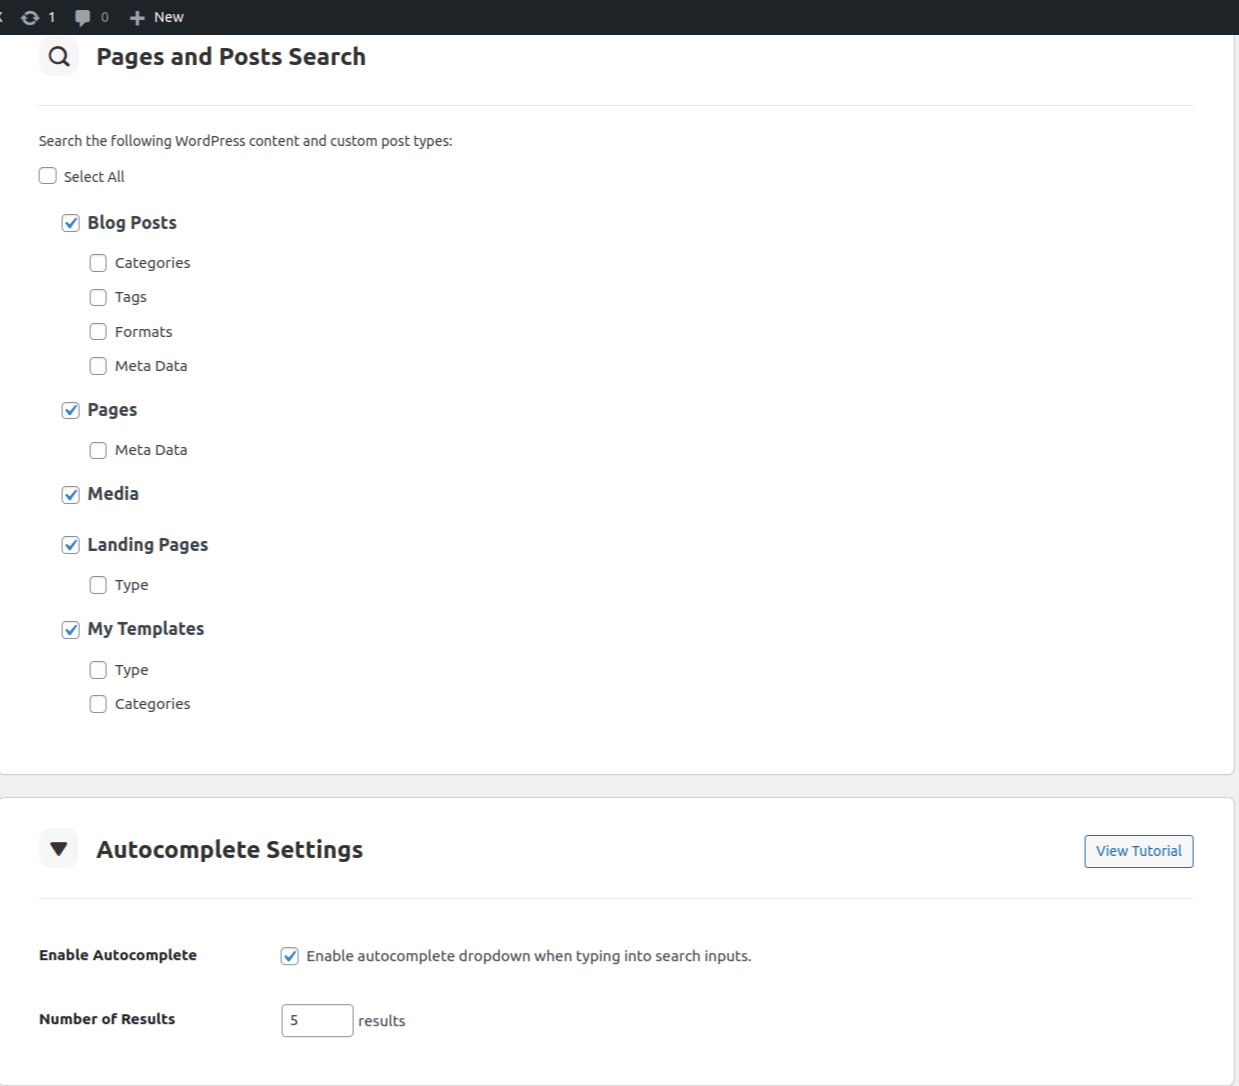
Task: Uncheck the Blog Posts checkbox
Action: pos(71,223)
